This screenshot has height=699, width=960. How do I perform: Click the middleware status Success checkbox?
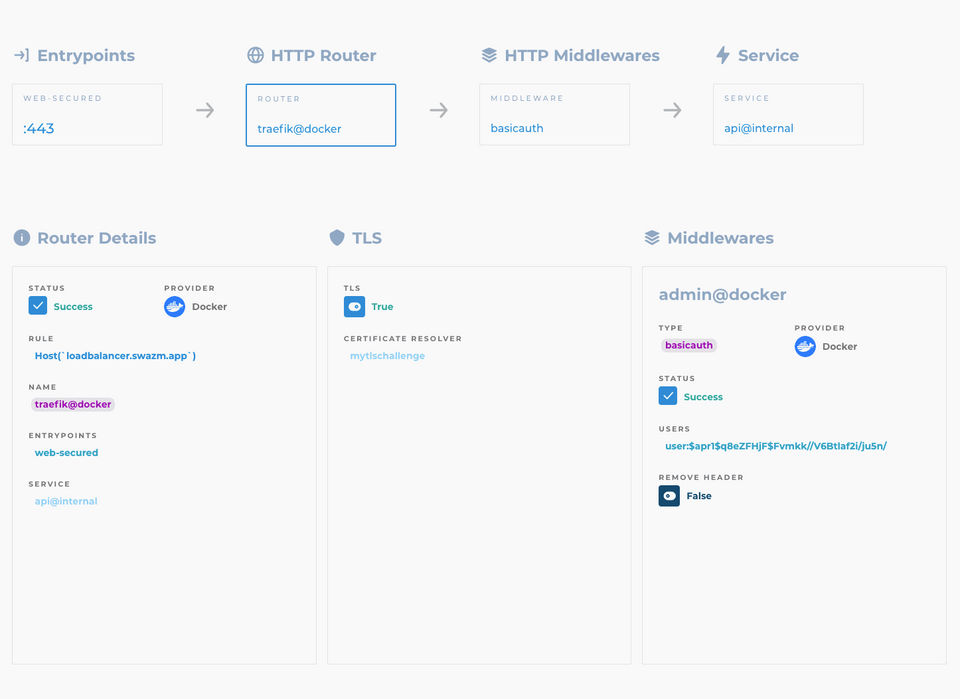(x=668, y=396)
